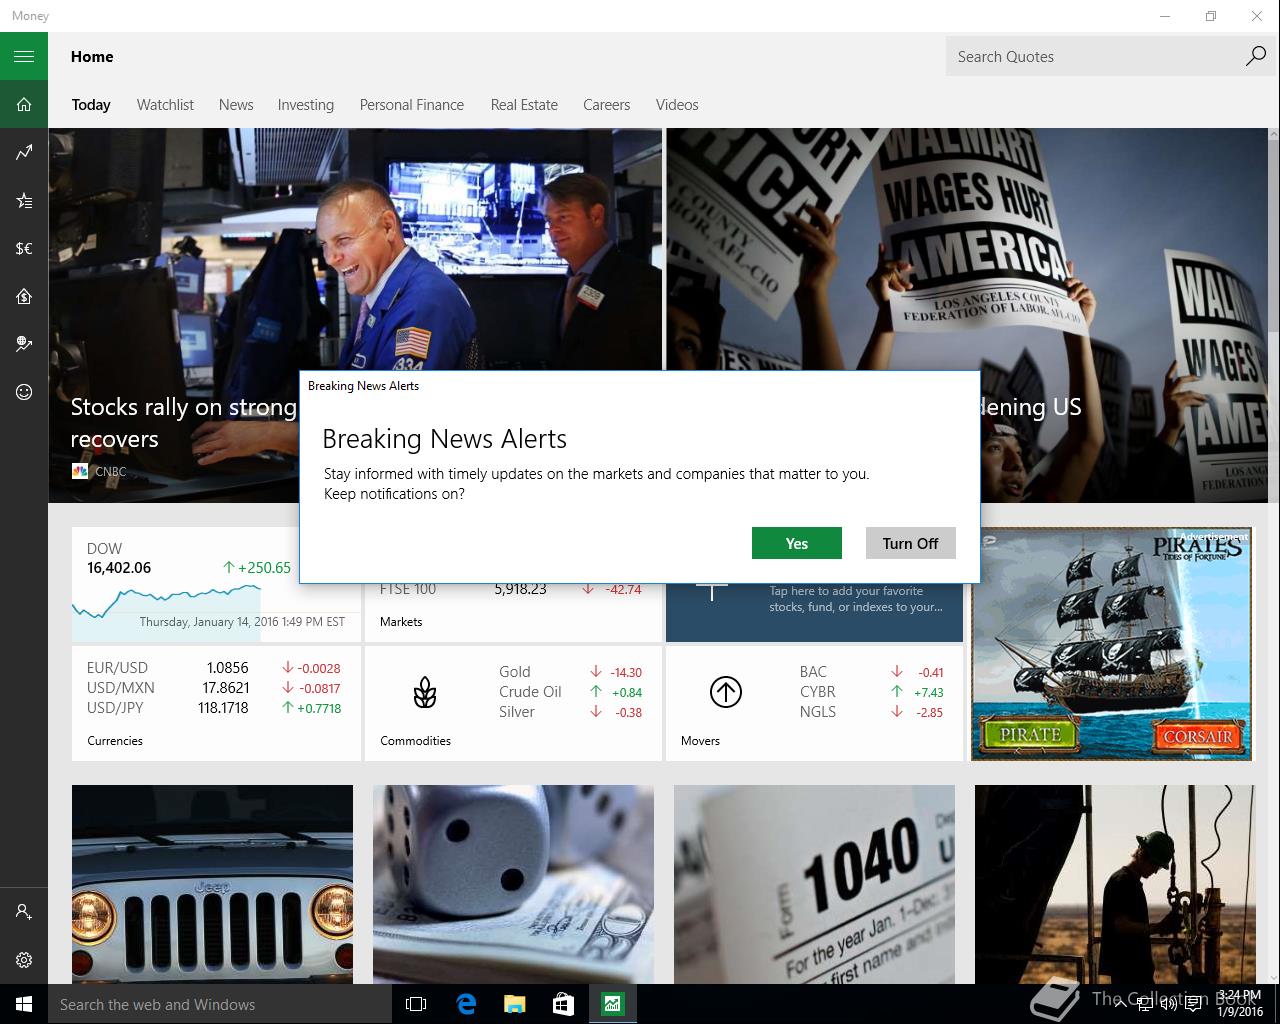
Task: Click BAC stock mover row
Action: click(x=871, y=672)
